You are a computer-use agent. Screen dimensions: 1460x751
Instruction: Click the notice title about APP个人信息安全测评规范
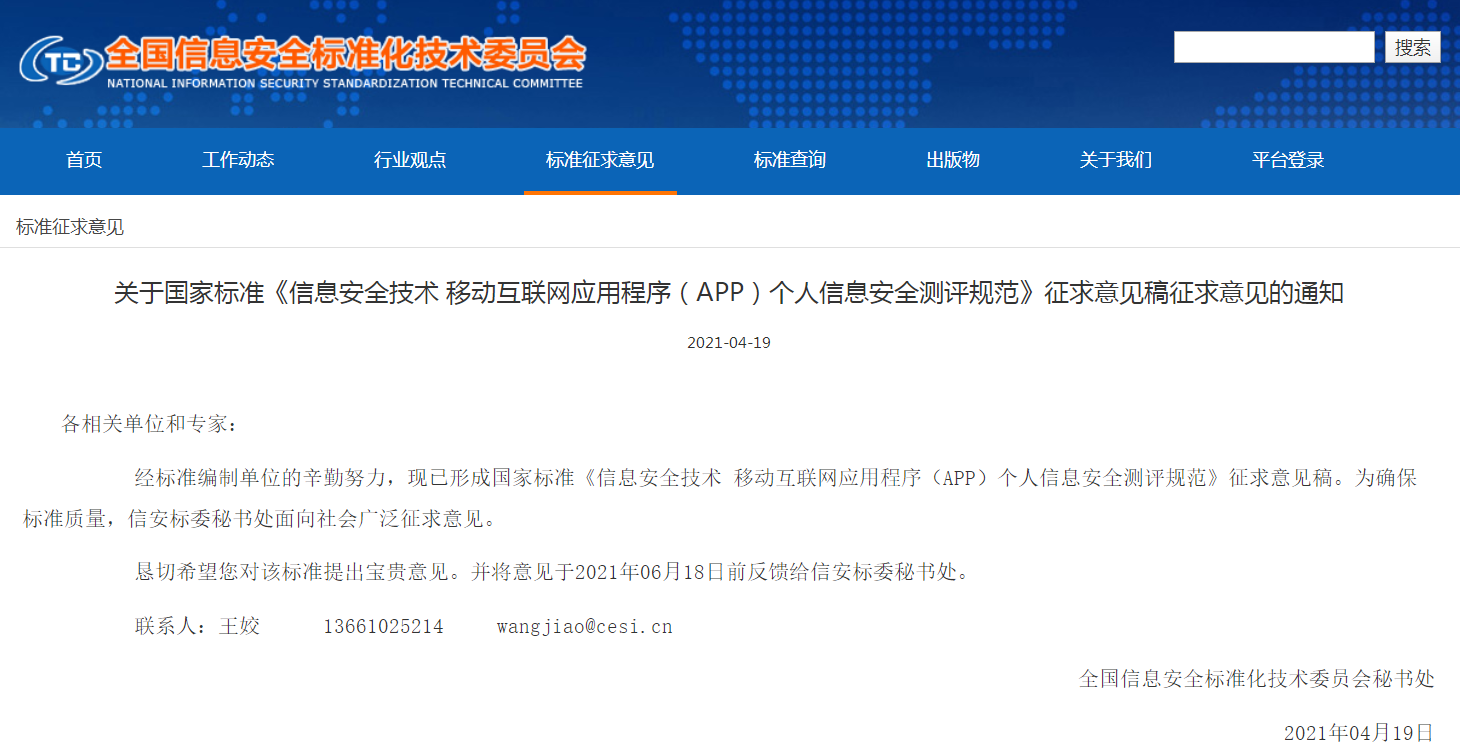coord(729,293)
